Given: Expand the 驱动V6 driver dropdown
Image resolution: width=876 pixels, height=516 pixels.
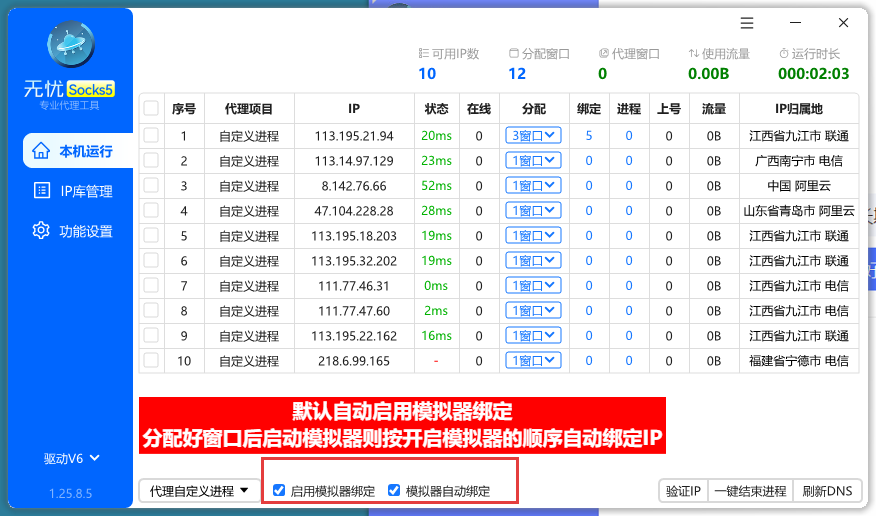Looking at the screenshot, I should click(72, 459).
